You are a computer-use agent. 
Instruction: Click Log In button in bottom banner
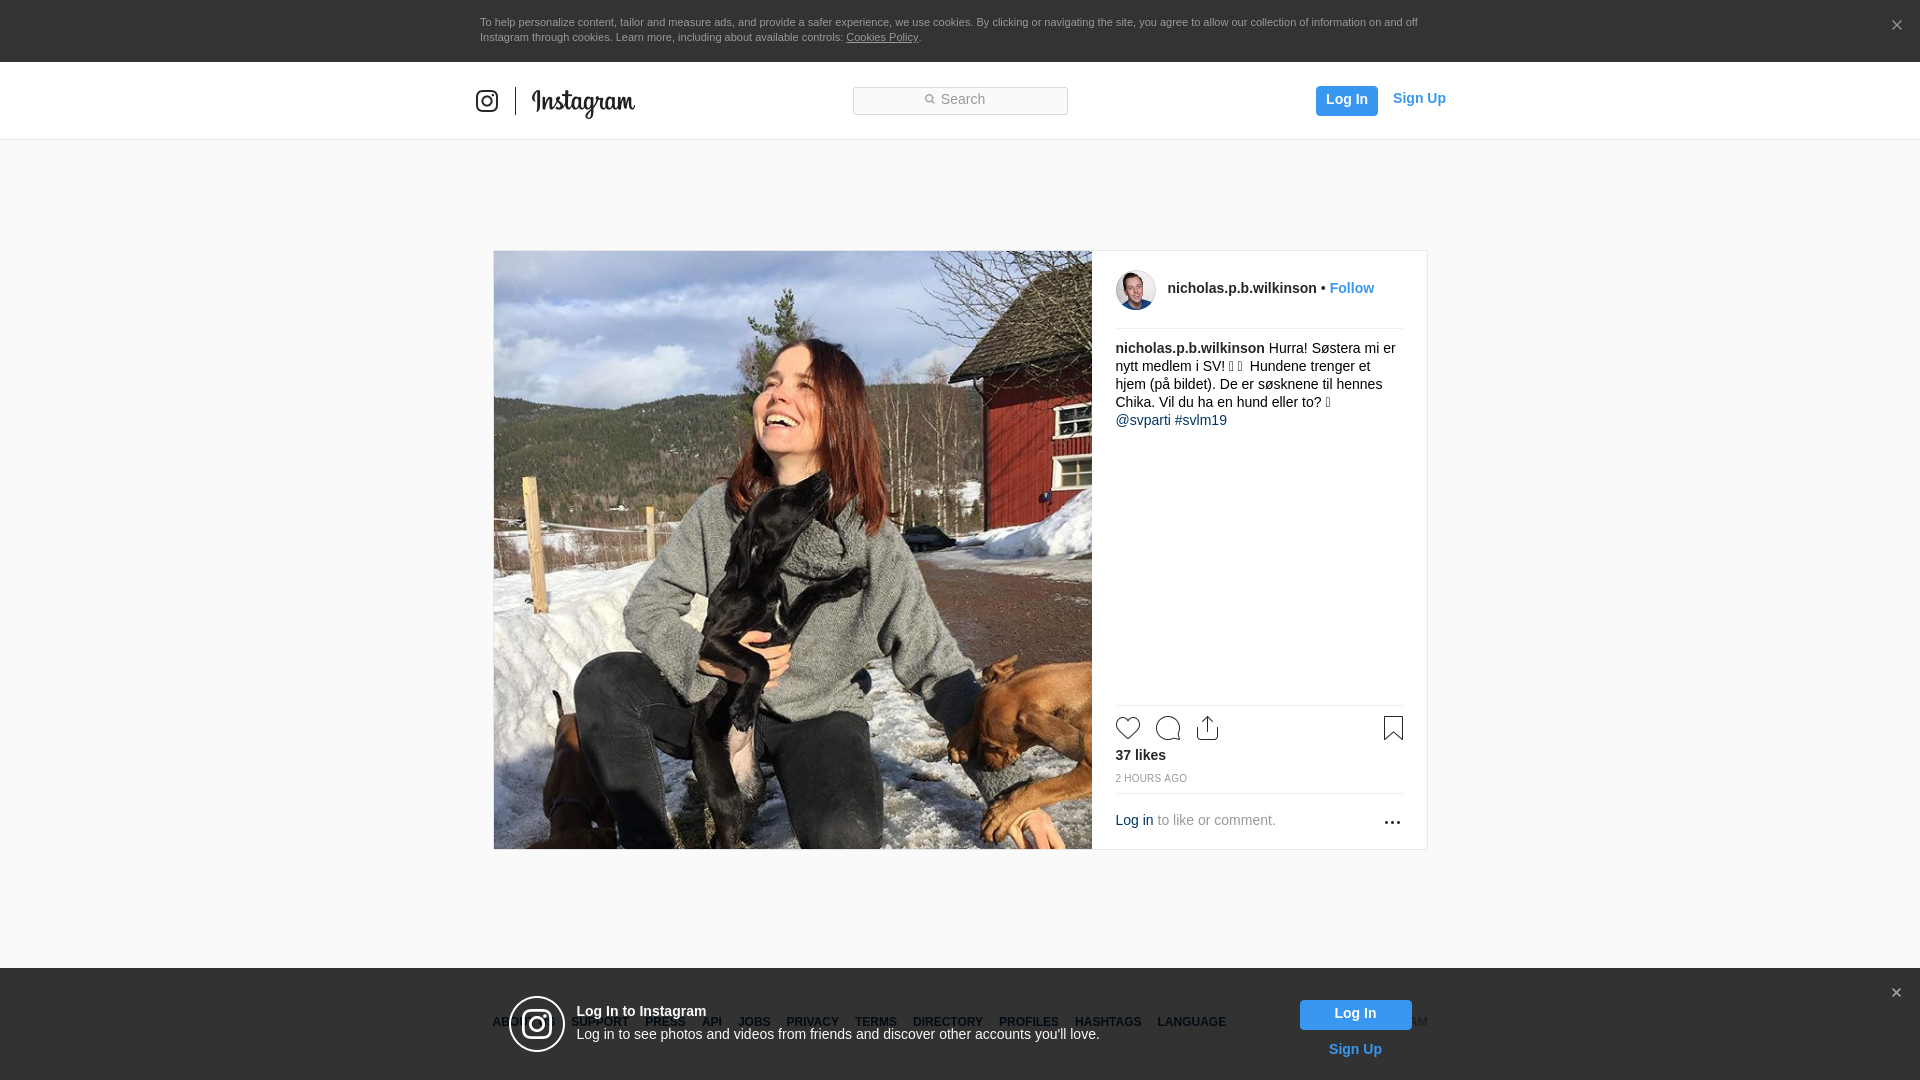1355,1015
